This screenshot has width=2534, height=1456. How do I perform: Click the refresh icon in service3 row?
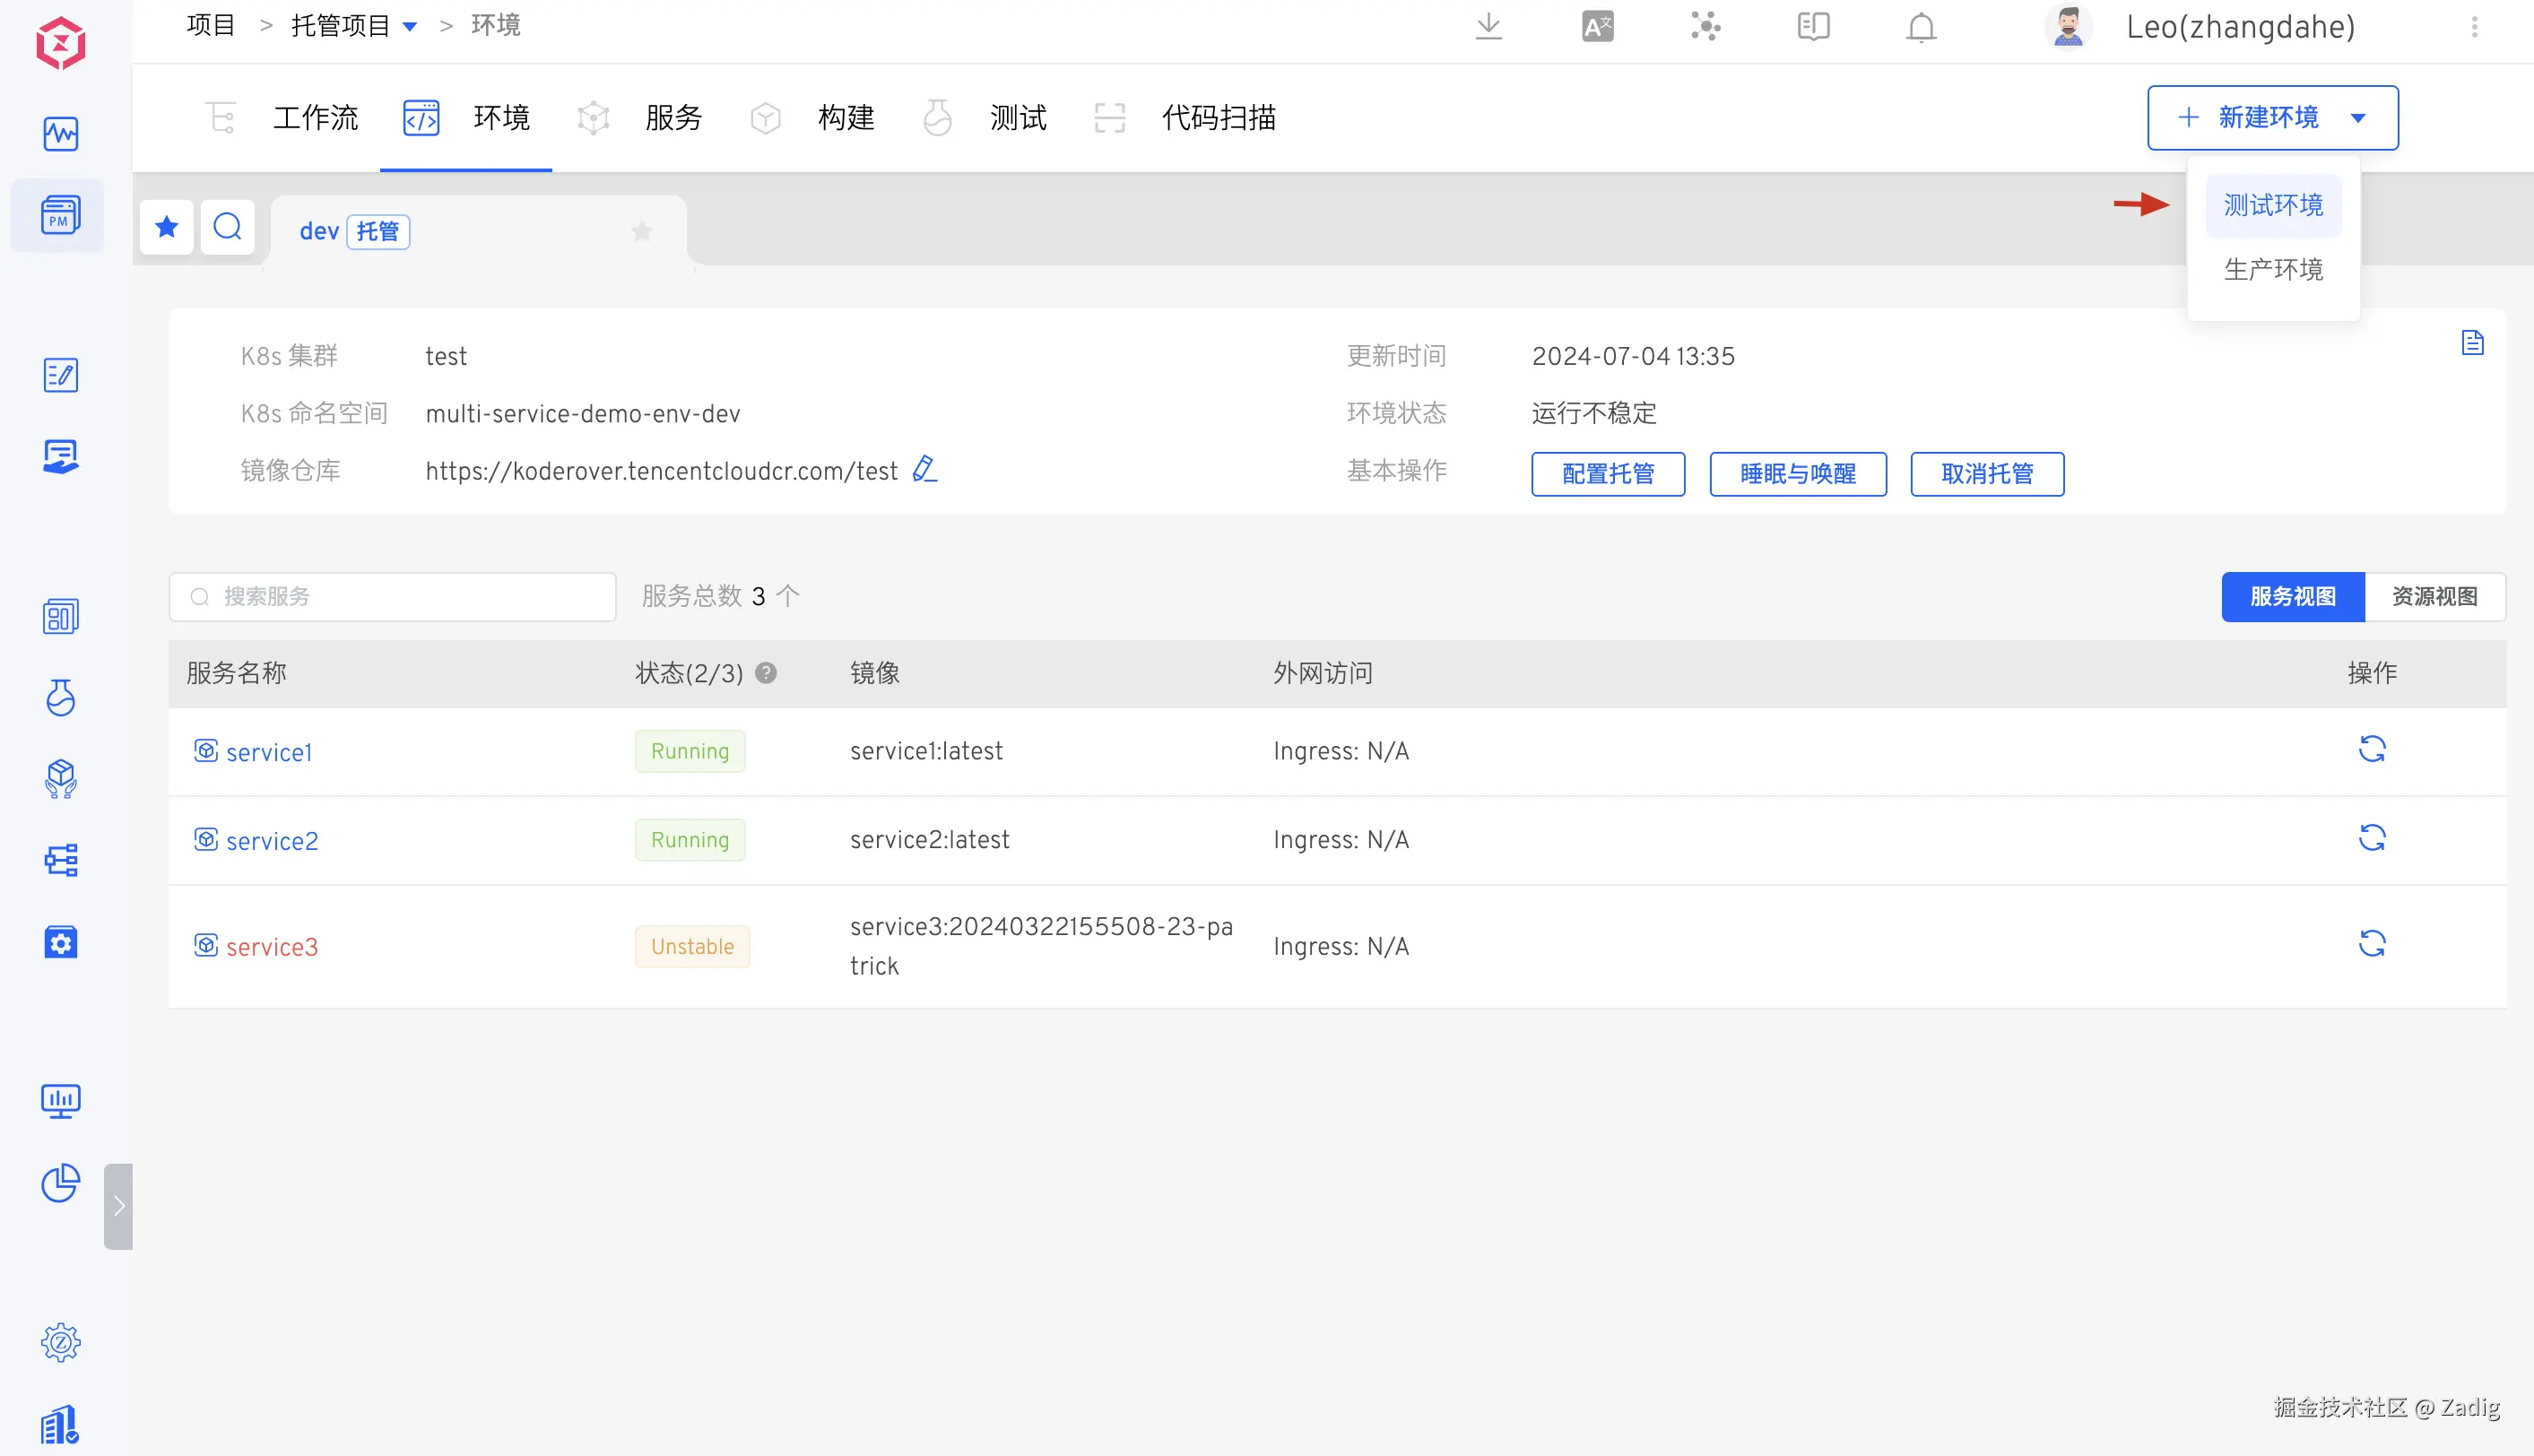coord(2371,944)
